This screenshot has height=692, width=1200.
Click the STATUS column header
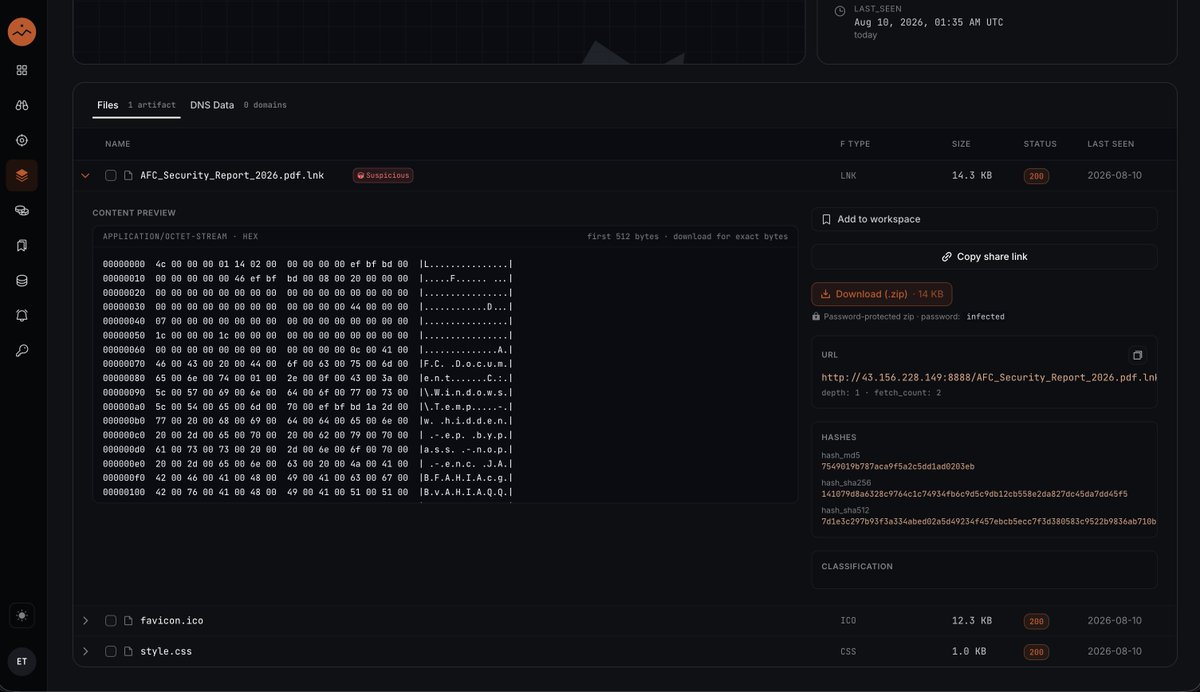click(1040, 144)
